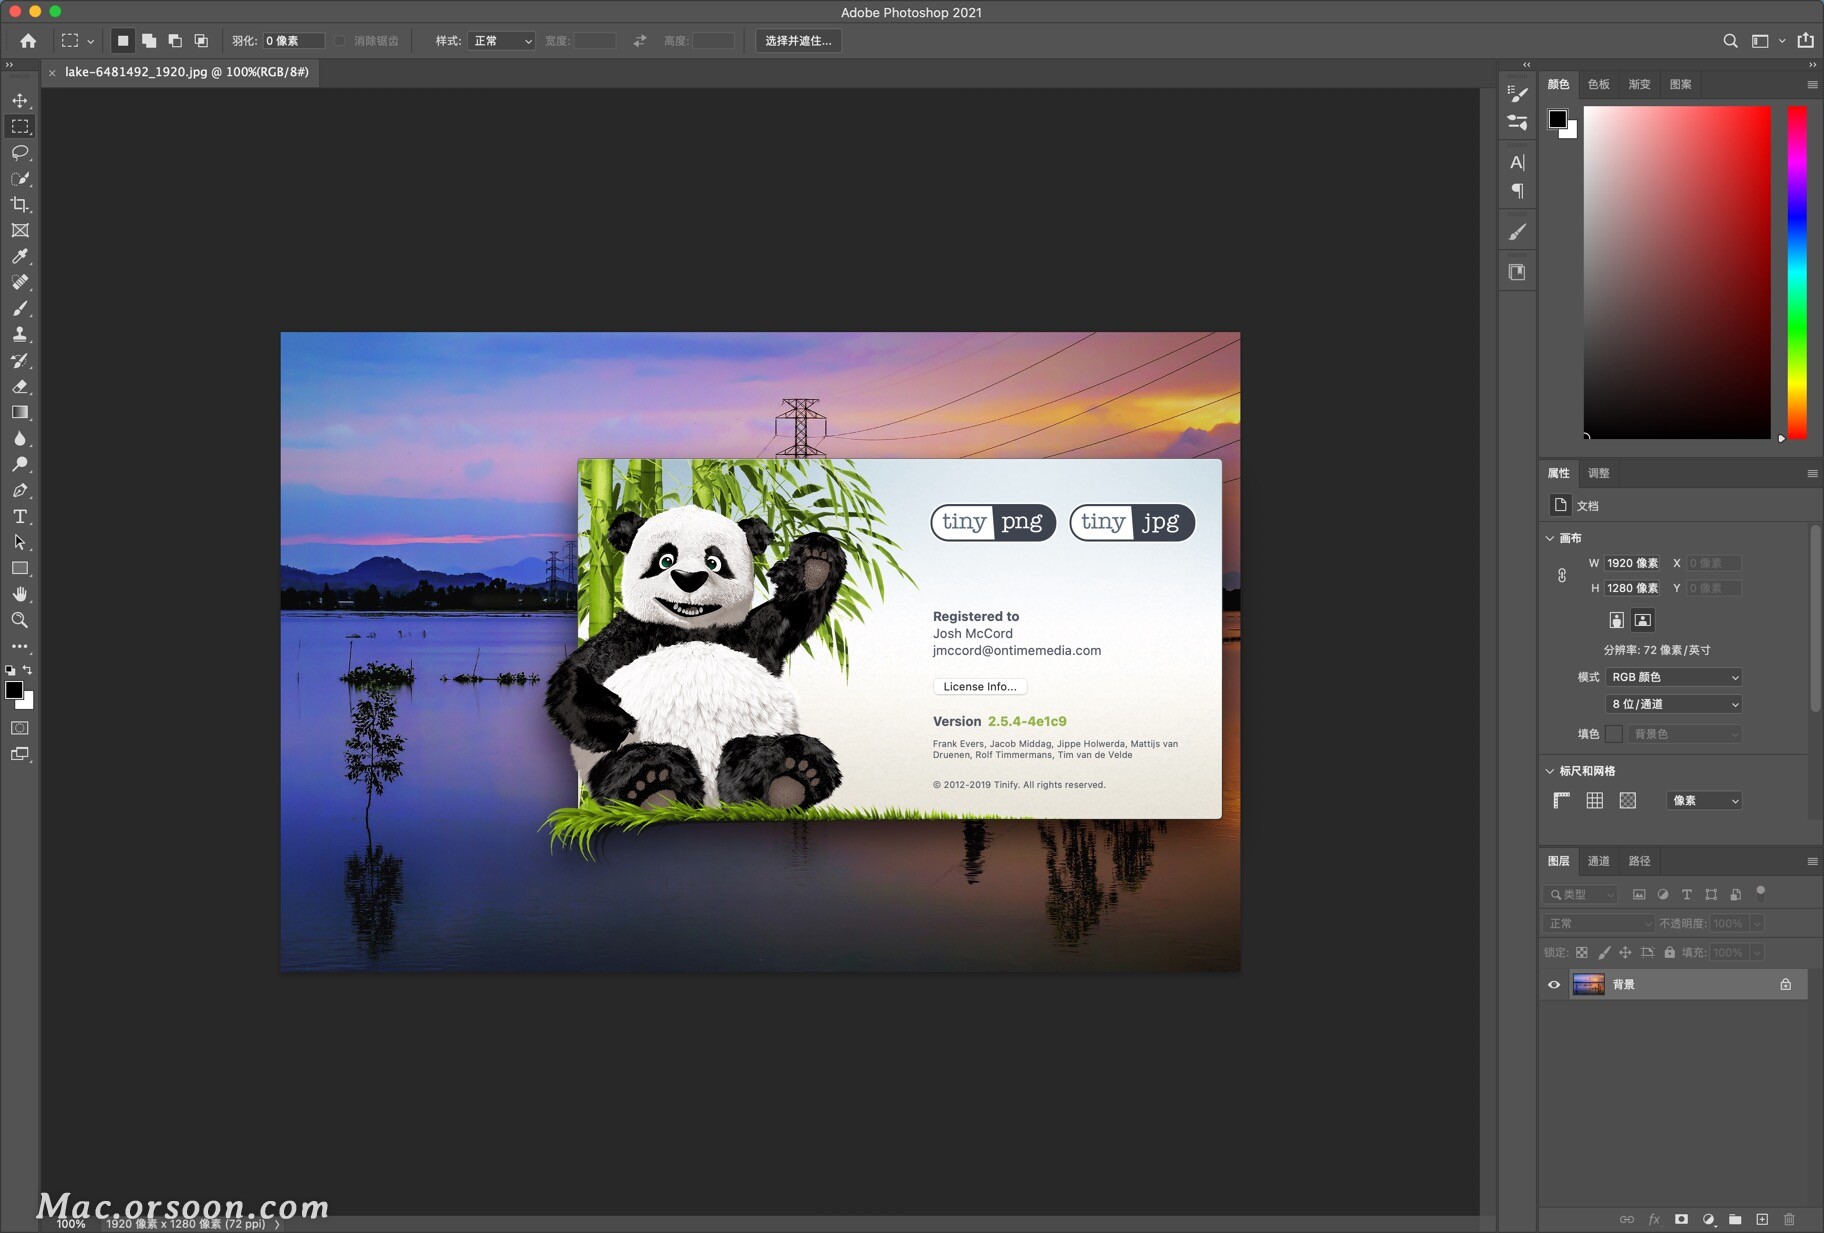Open the 模式 dropdown showing RGB 颜色
This screenshot has width=1824, height=1233.
(1674, 677)
